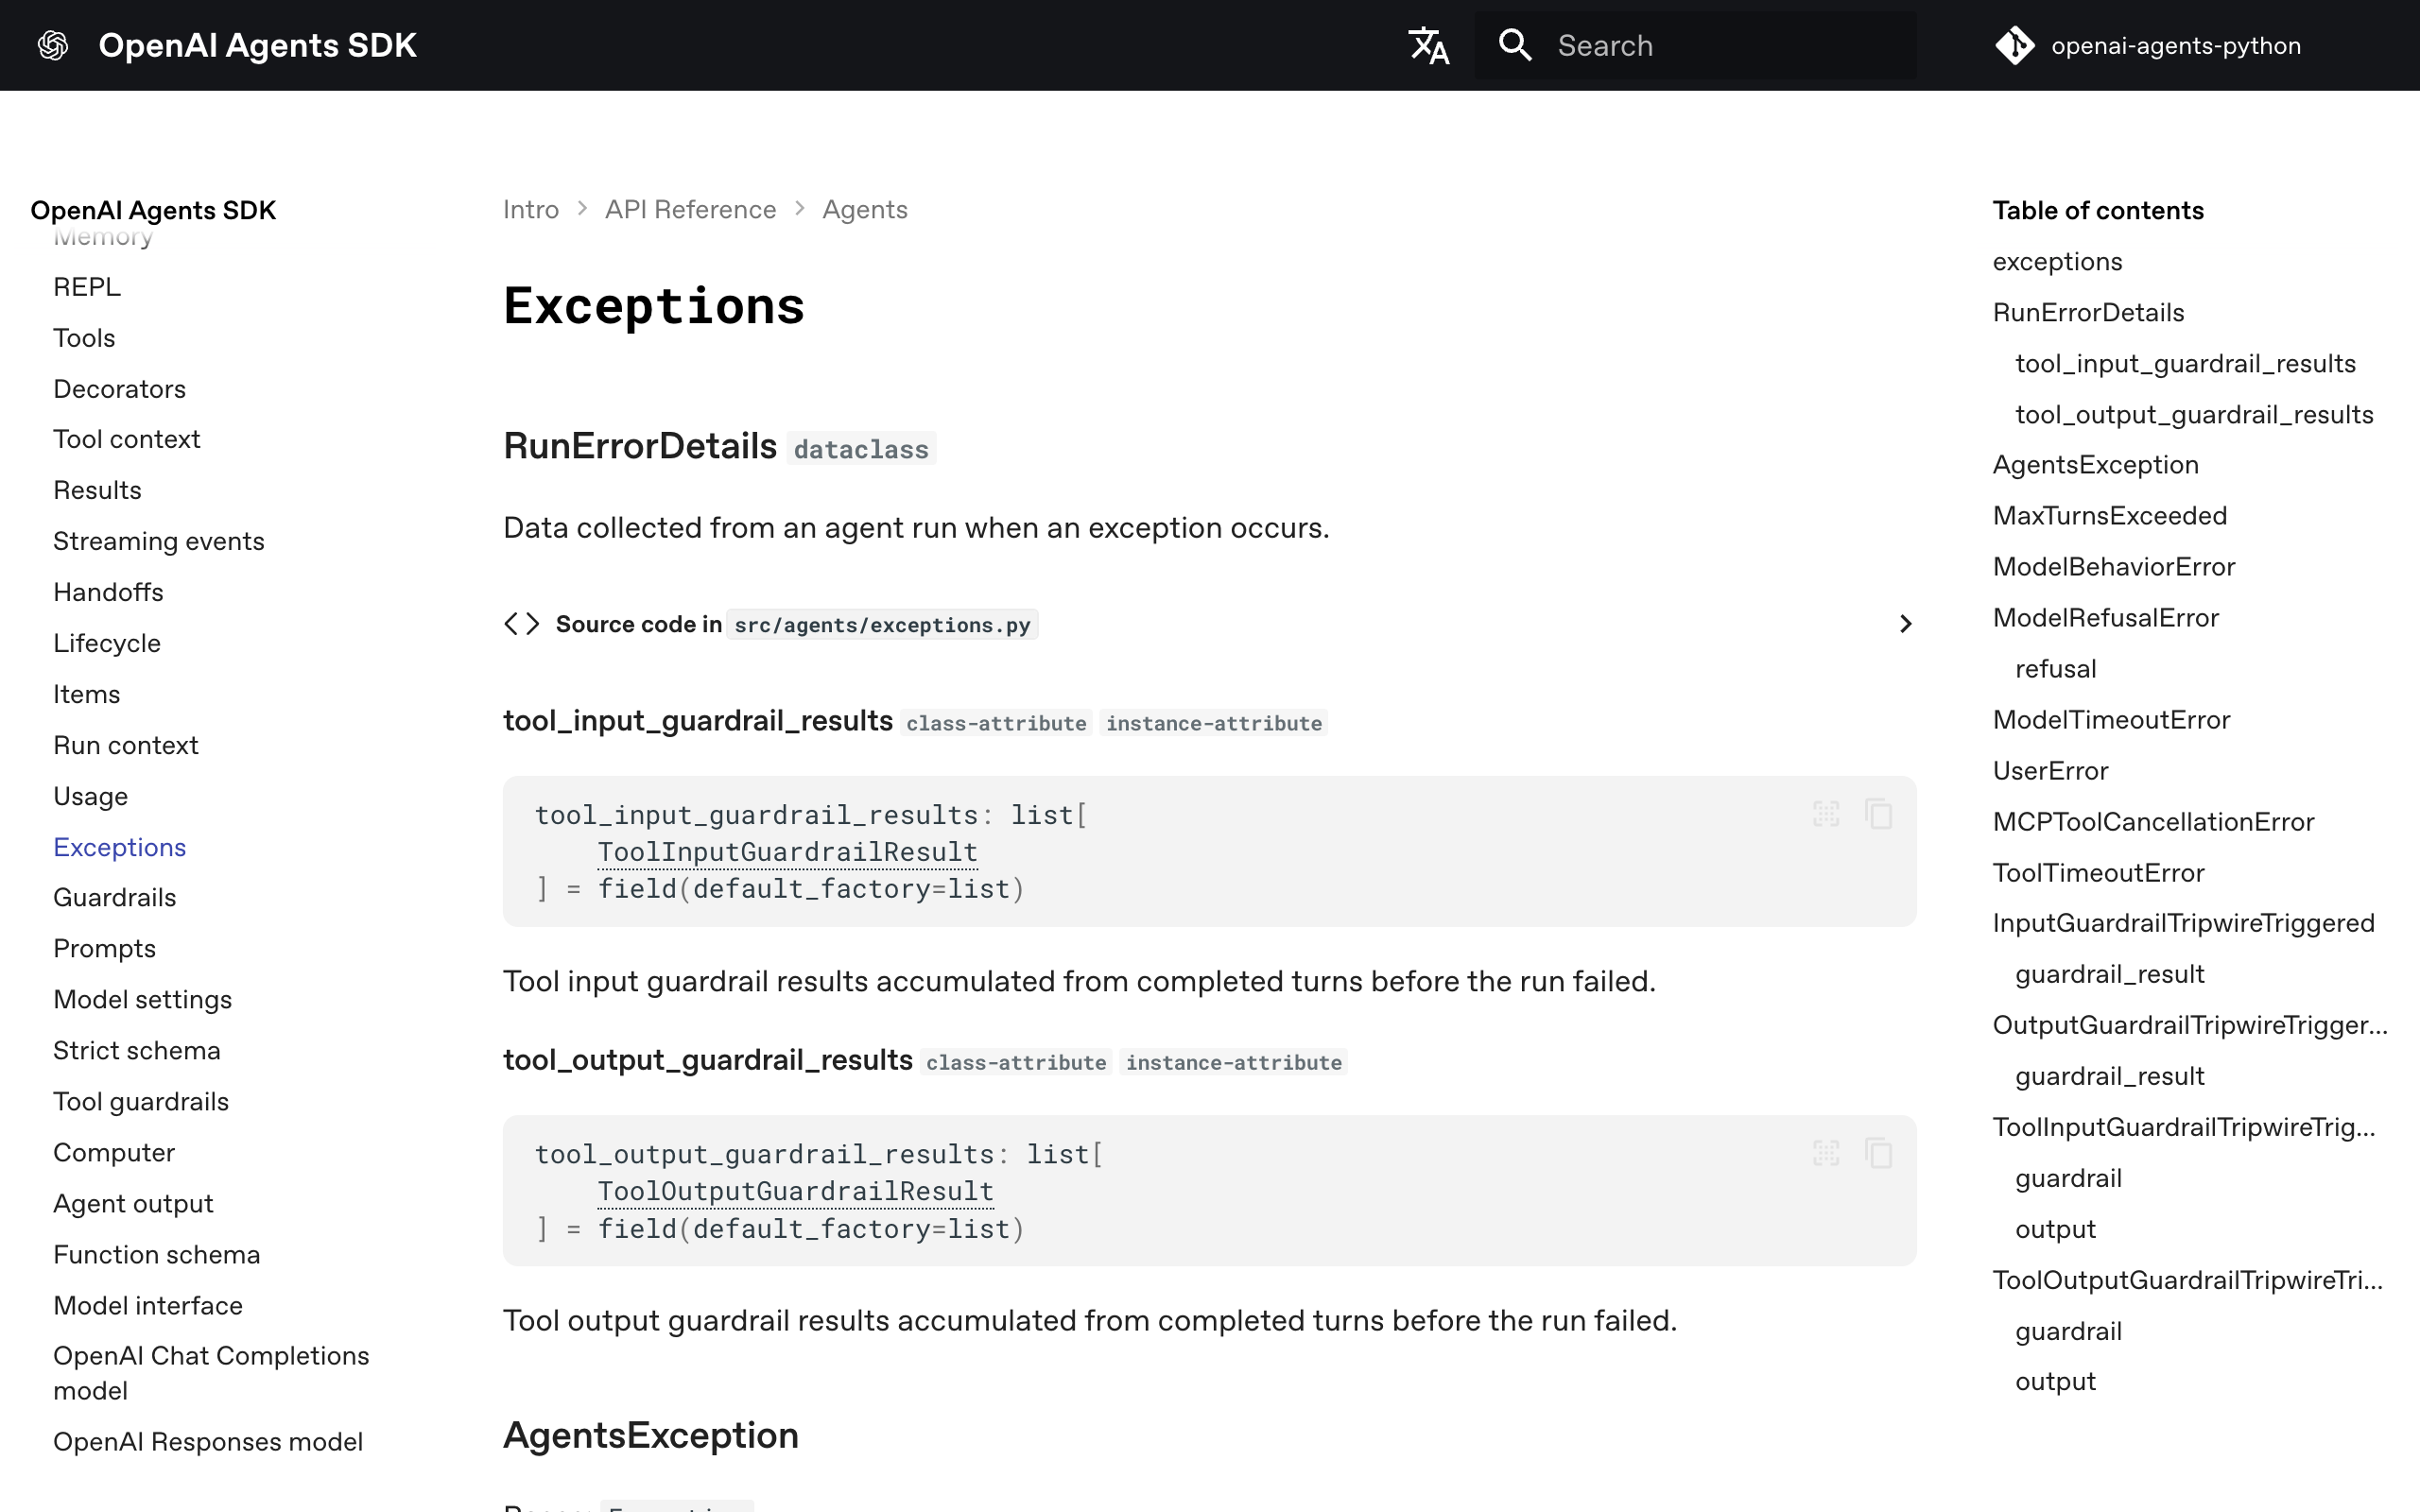
Task: Go to Intro breadcrumb
Action: click(x=531, y=209)
